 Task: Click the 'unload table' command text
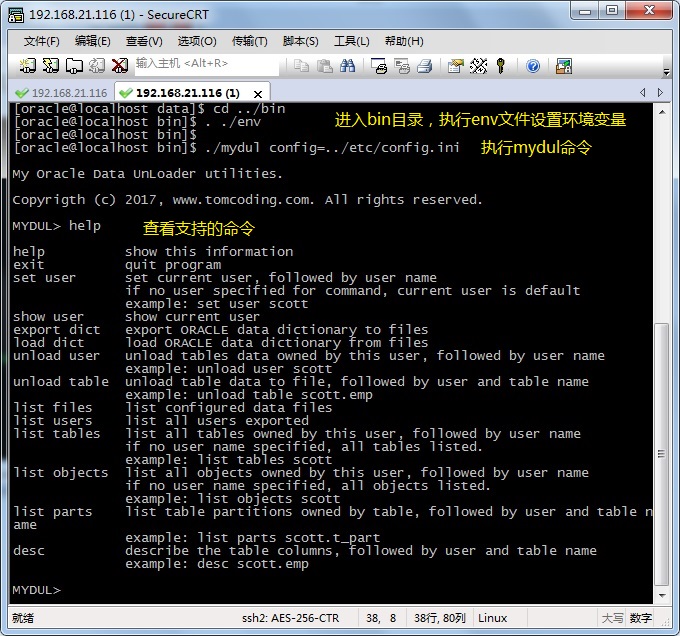coord(61,382)
